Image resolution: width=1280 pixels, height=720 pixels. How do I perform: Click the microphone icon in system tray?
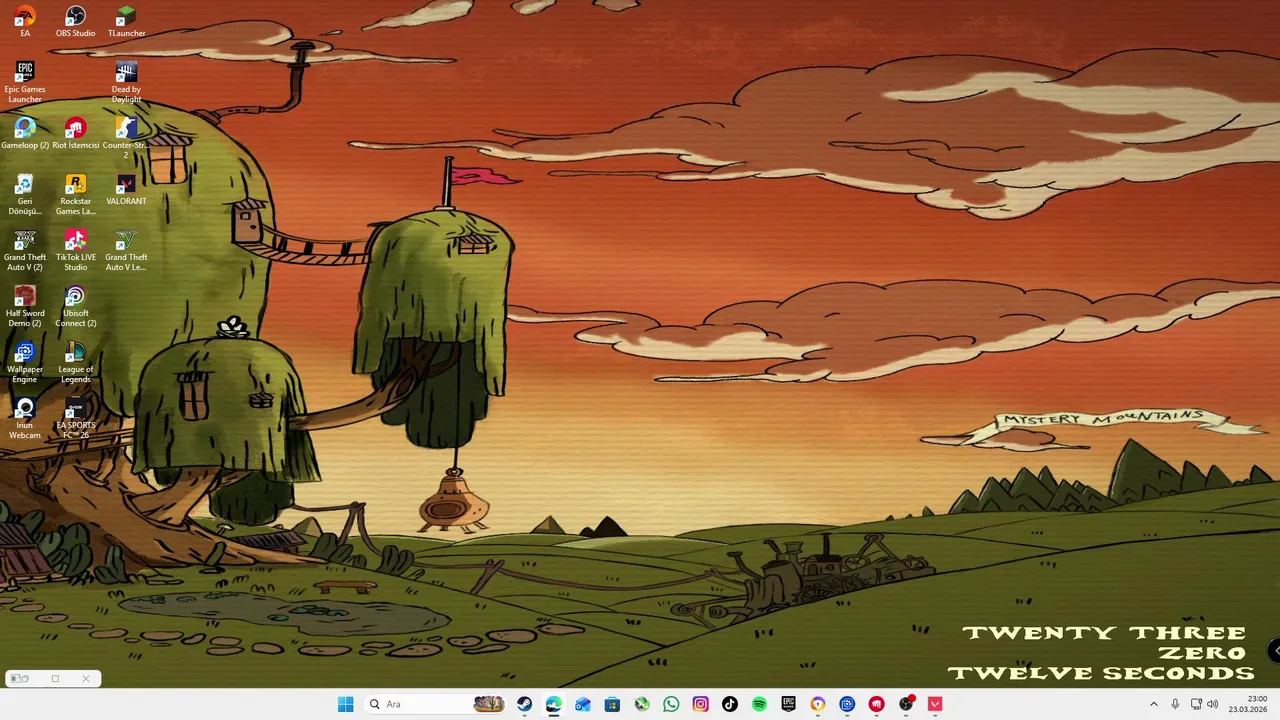coord(1175,704)
